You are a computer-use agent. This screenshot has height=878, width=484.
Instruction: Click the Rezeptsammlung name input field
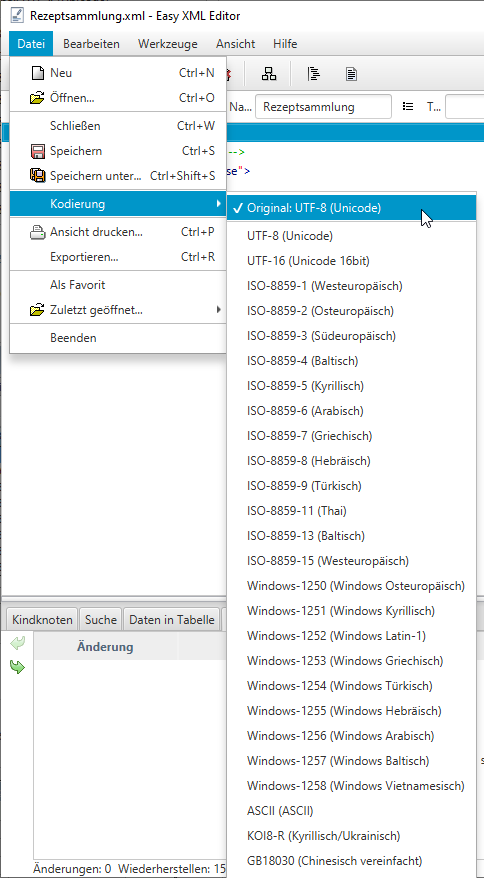(x=323, y=106)
